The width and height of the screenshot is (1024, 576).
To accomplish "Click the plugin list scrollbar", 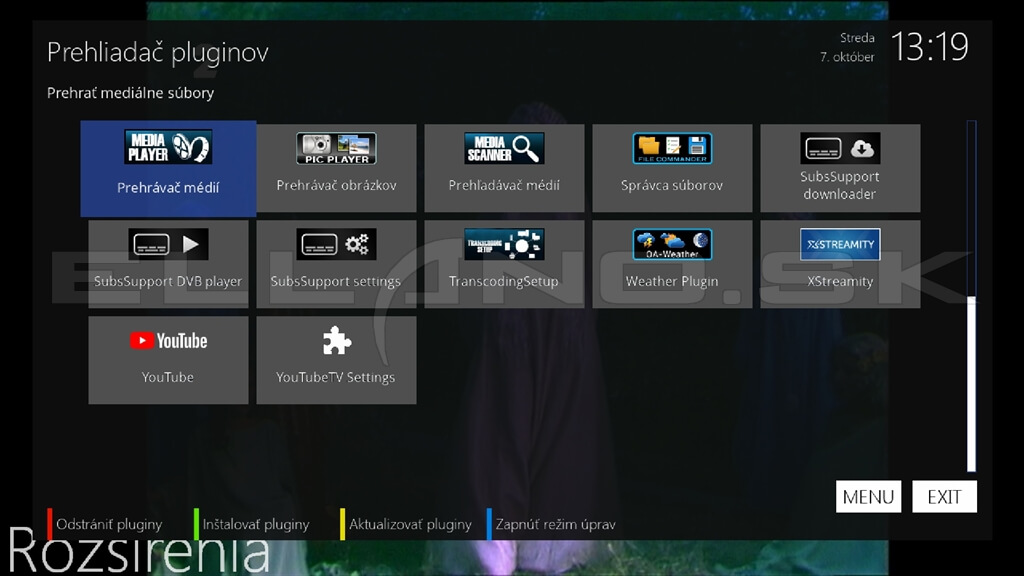I will (x=972, y=296).
